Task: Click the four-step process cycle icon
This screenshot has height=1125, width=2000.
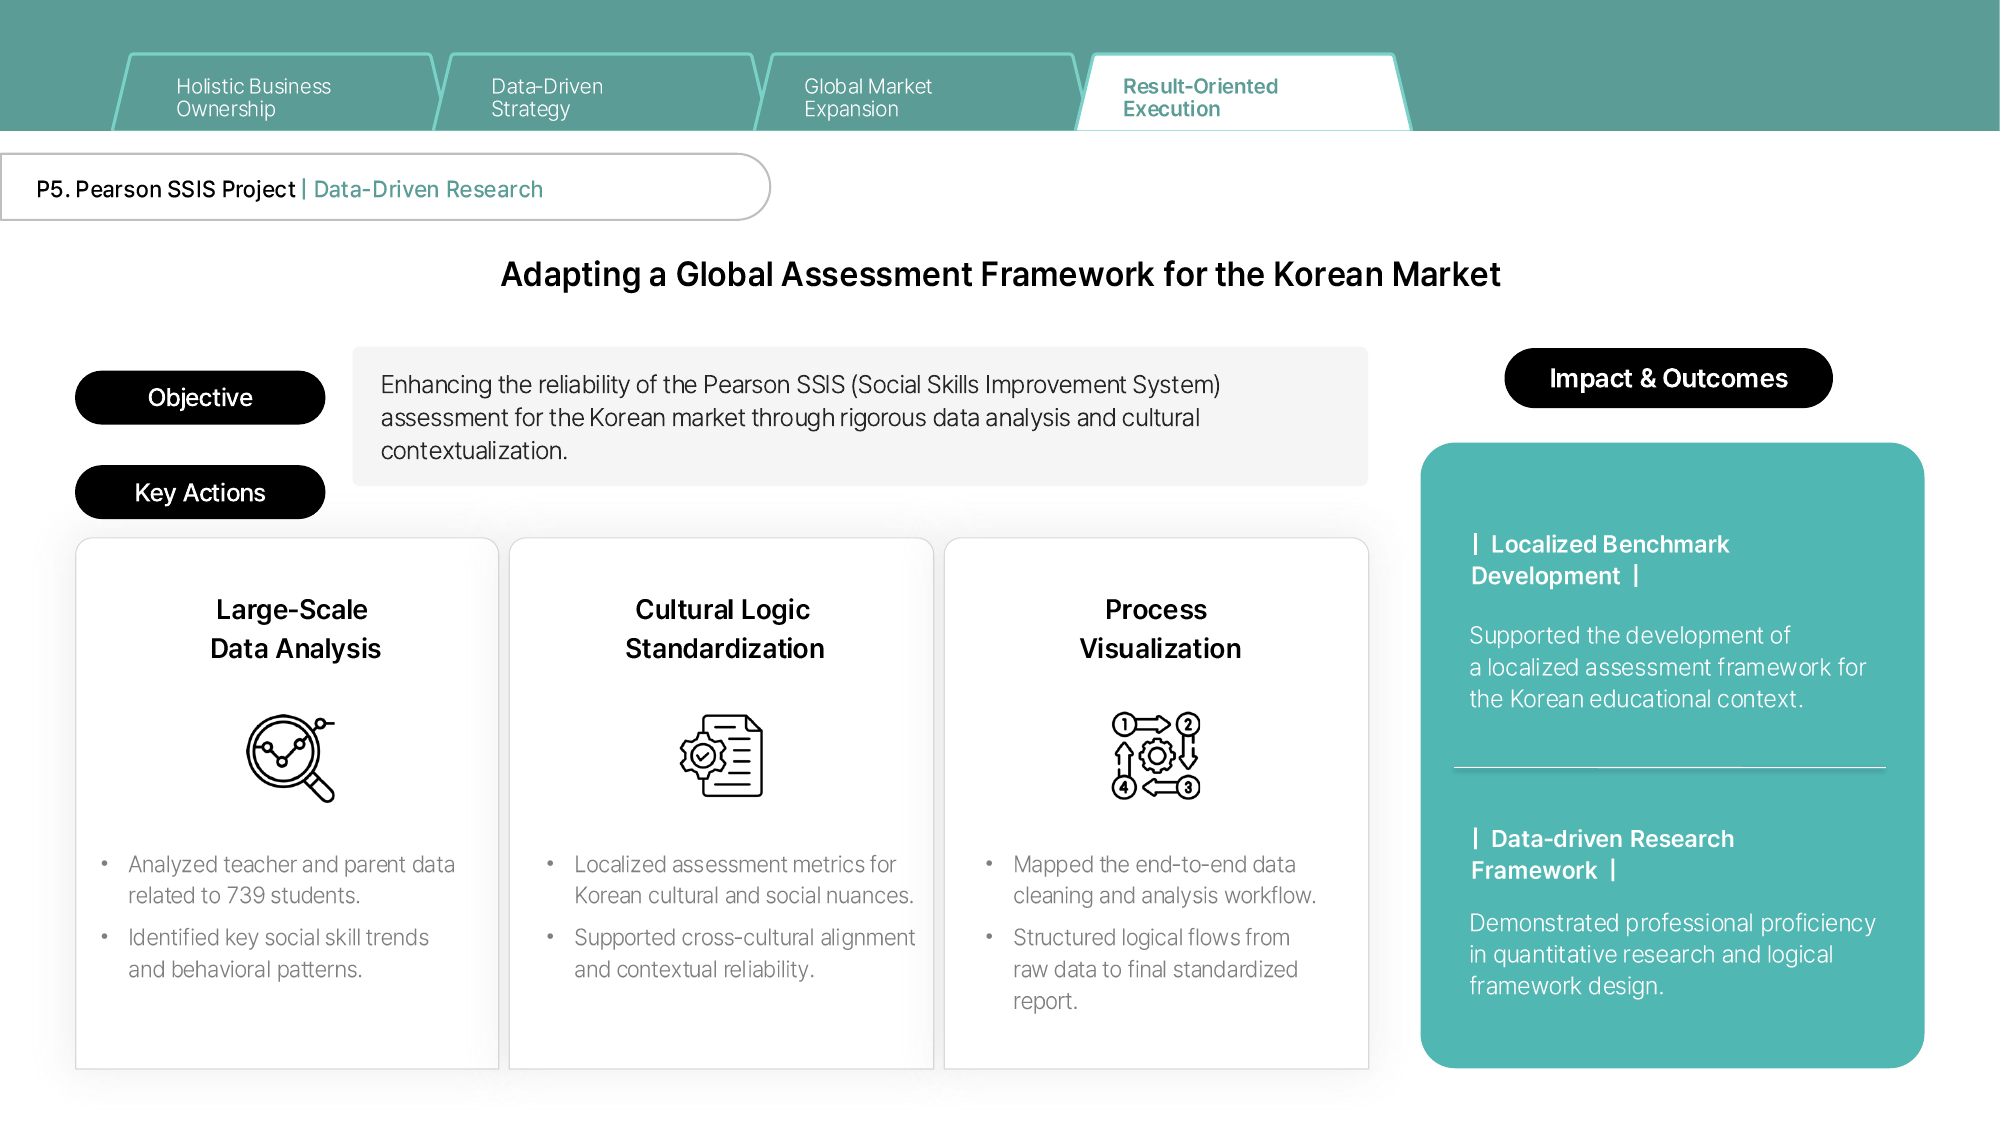Action: pyautogui.click(x=1156, y=755)
